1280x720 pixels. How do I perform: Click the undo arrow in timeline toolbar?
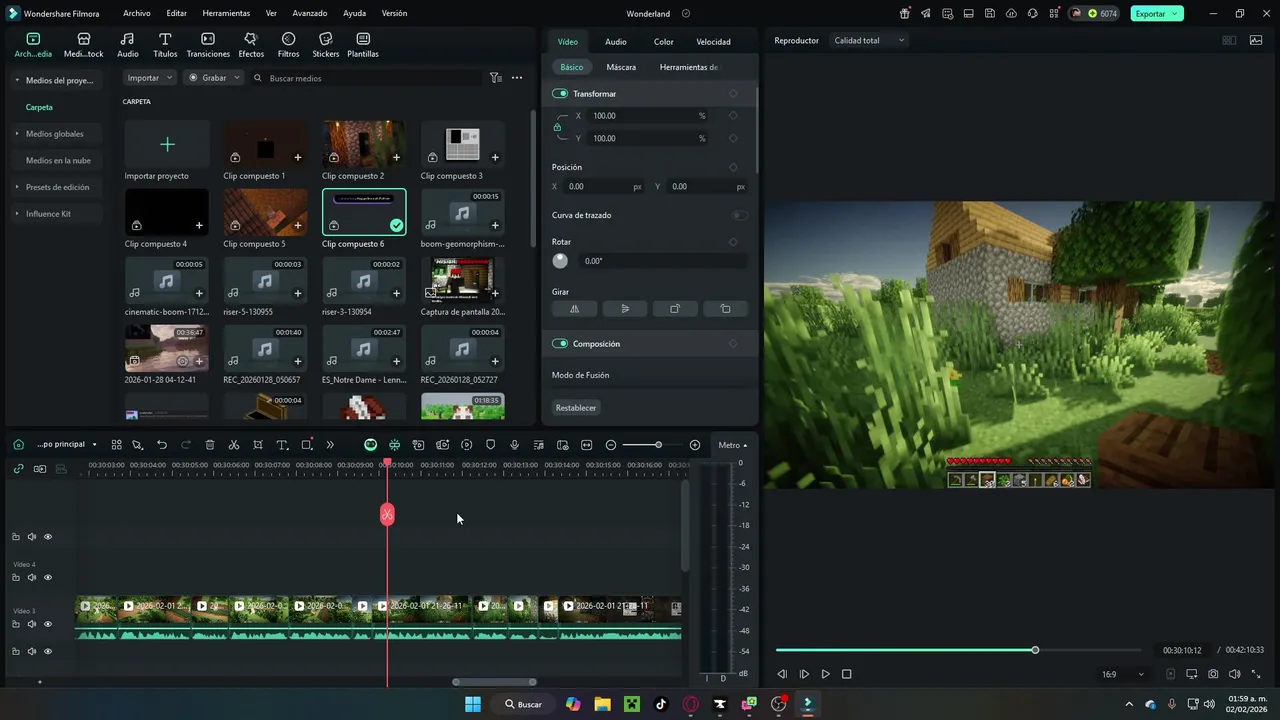(x=162, y=445)
